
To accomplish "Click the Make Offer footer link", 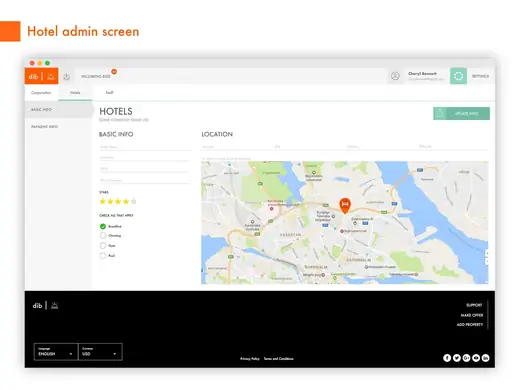I will [x=472, y=315].
